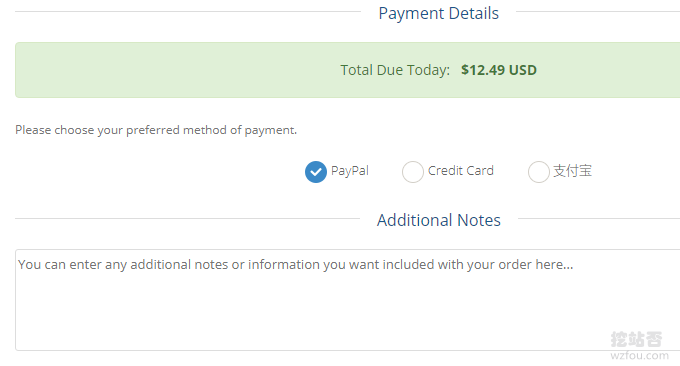Click the $12.49 USD total amount

pos(499,70)
